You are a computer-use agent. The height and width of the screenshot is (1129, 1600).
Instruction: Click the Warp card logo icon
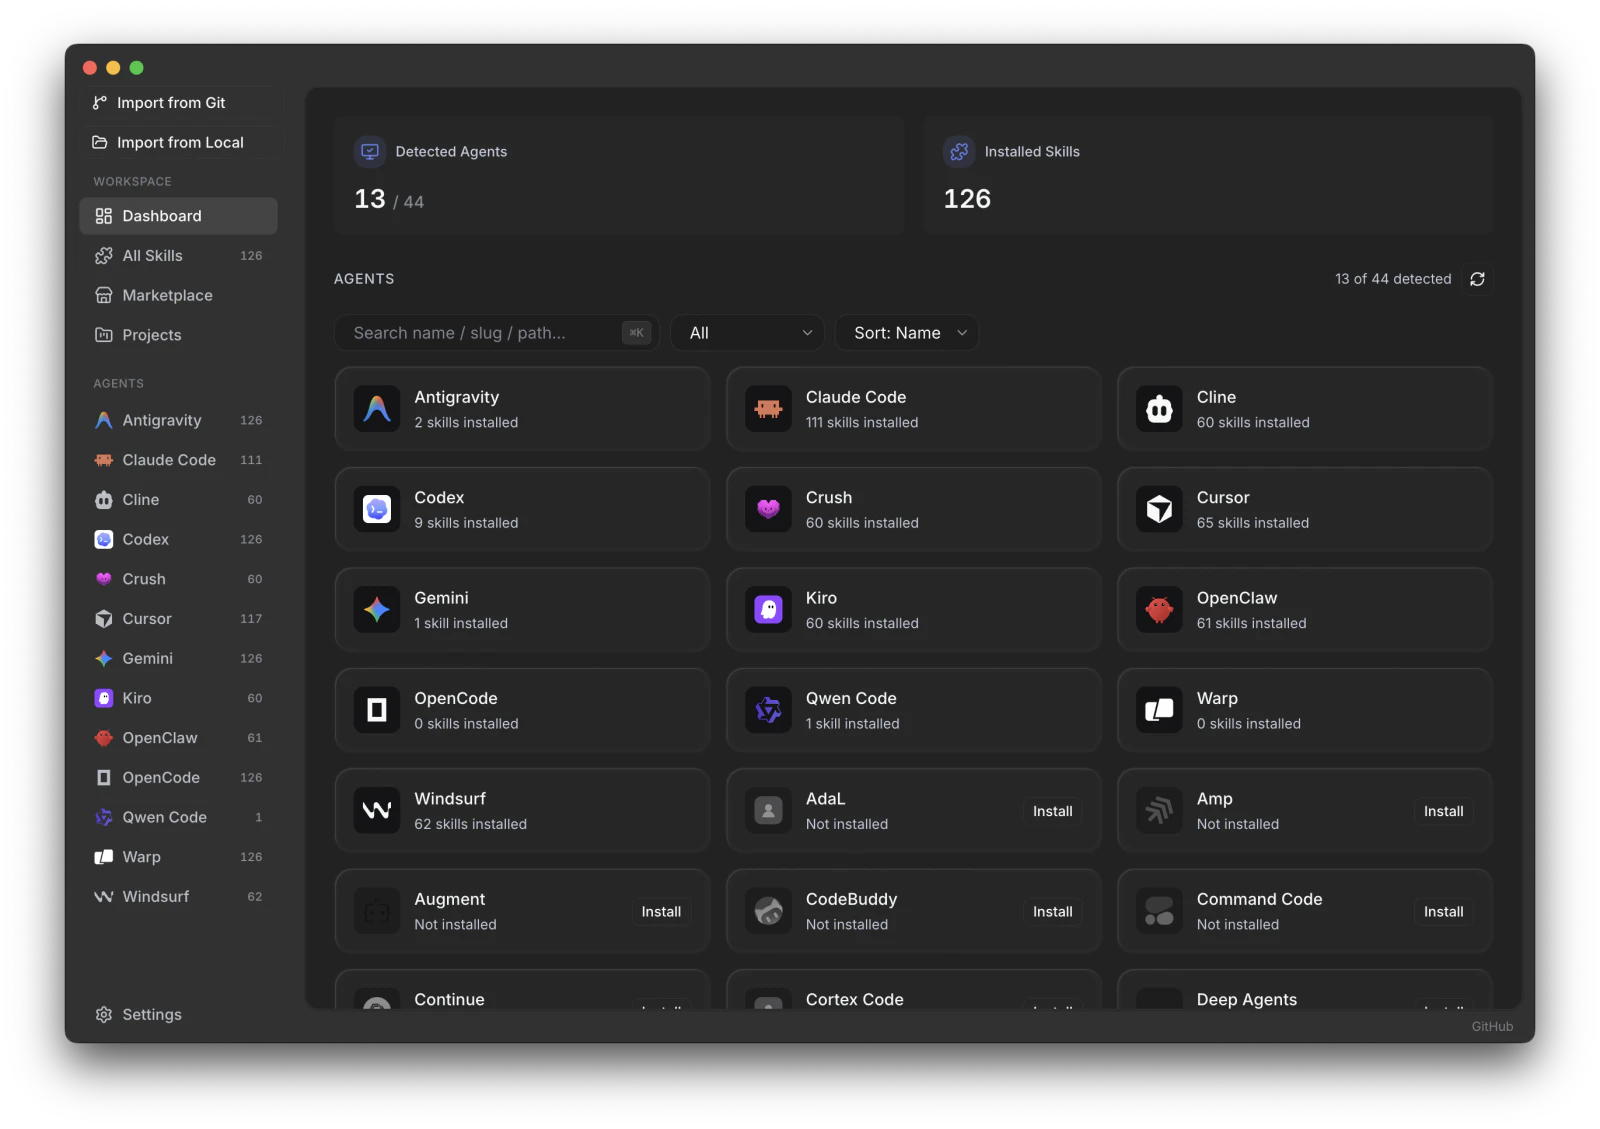pos(1159,710)
